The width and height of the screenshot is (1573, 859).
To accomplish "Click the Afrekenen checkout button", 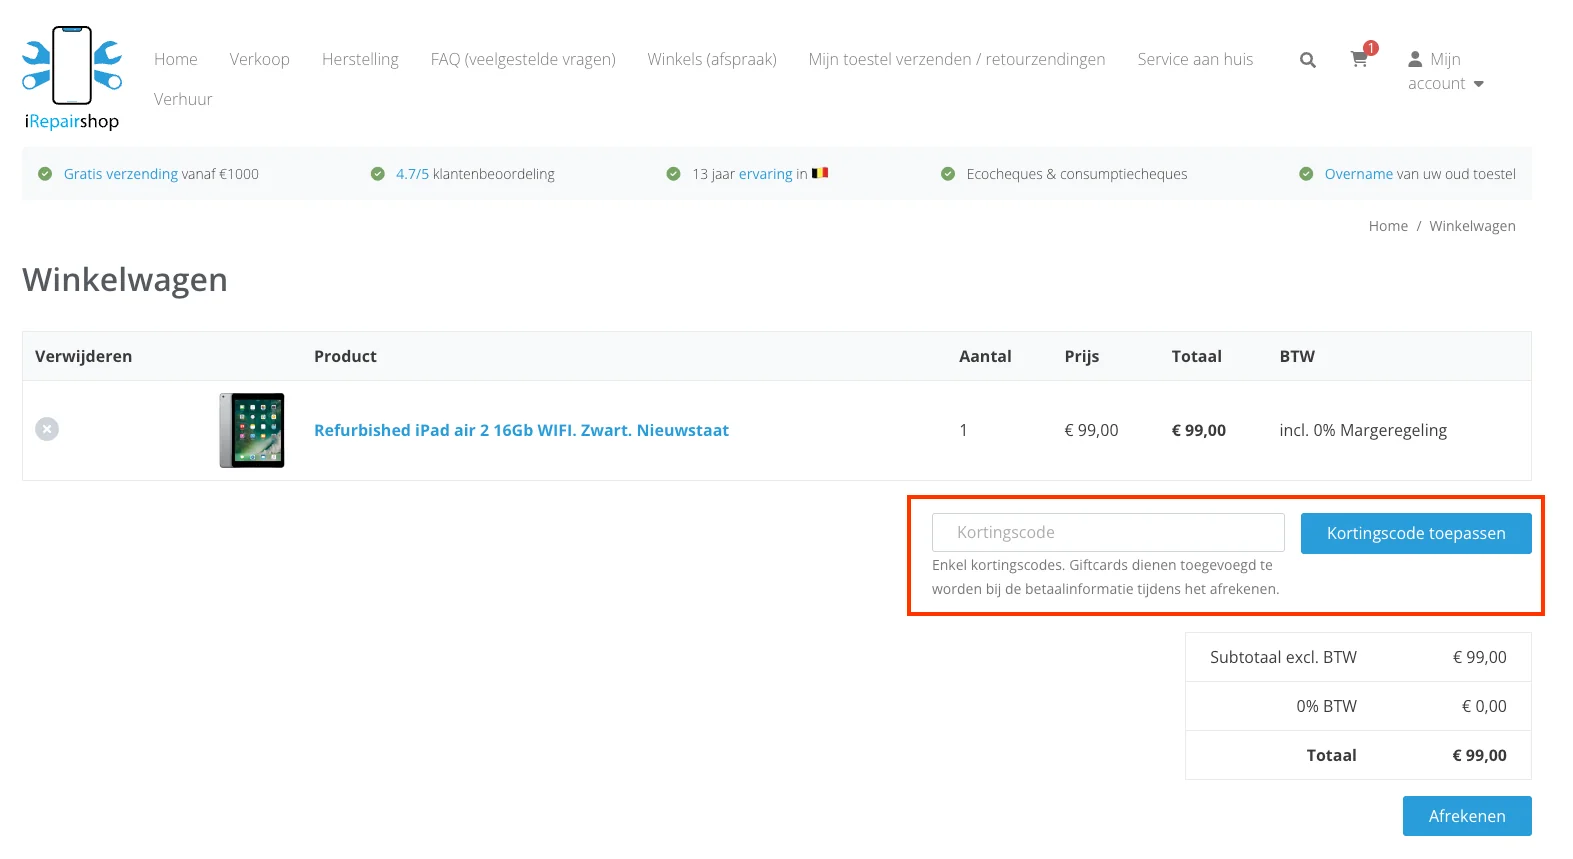I will [x=1466, y=816].
